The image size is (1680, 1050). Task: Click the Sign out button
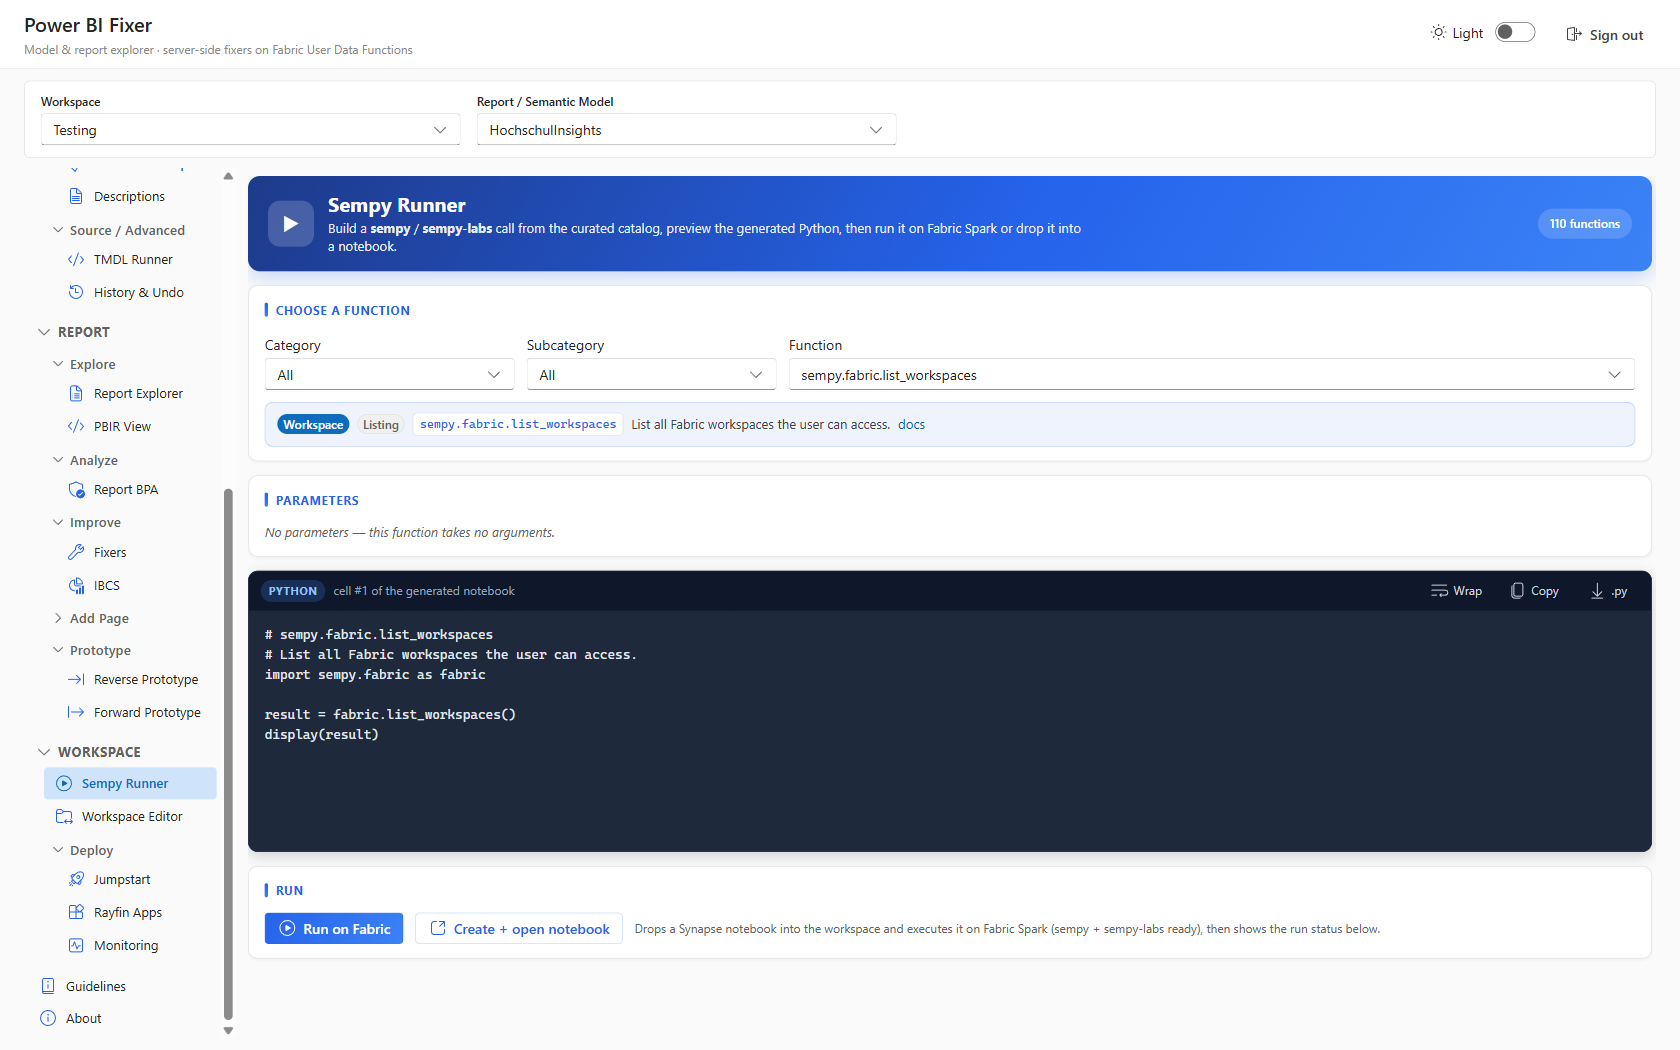pyautogui.click(x=1604, y=34)
